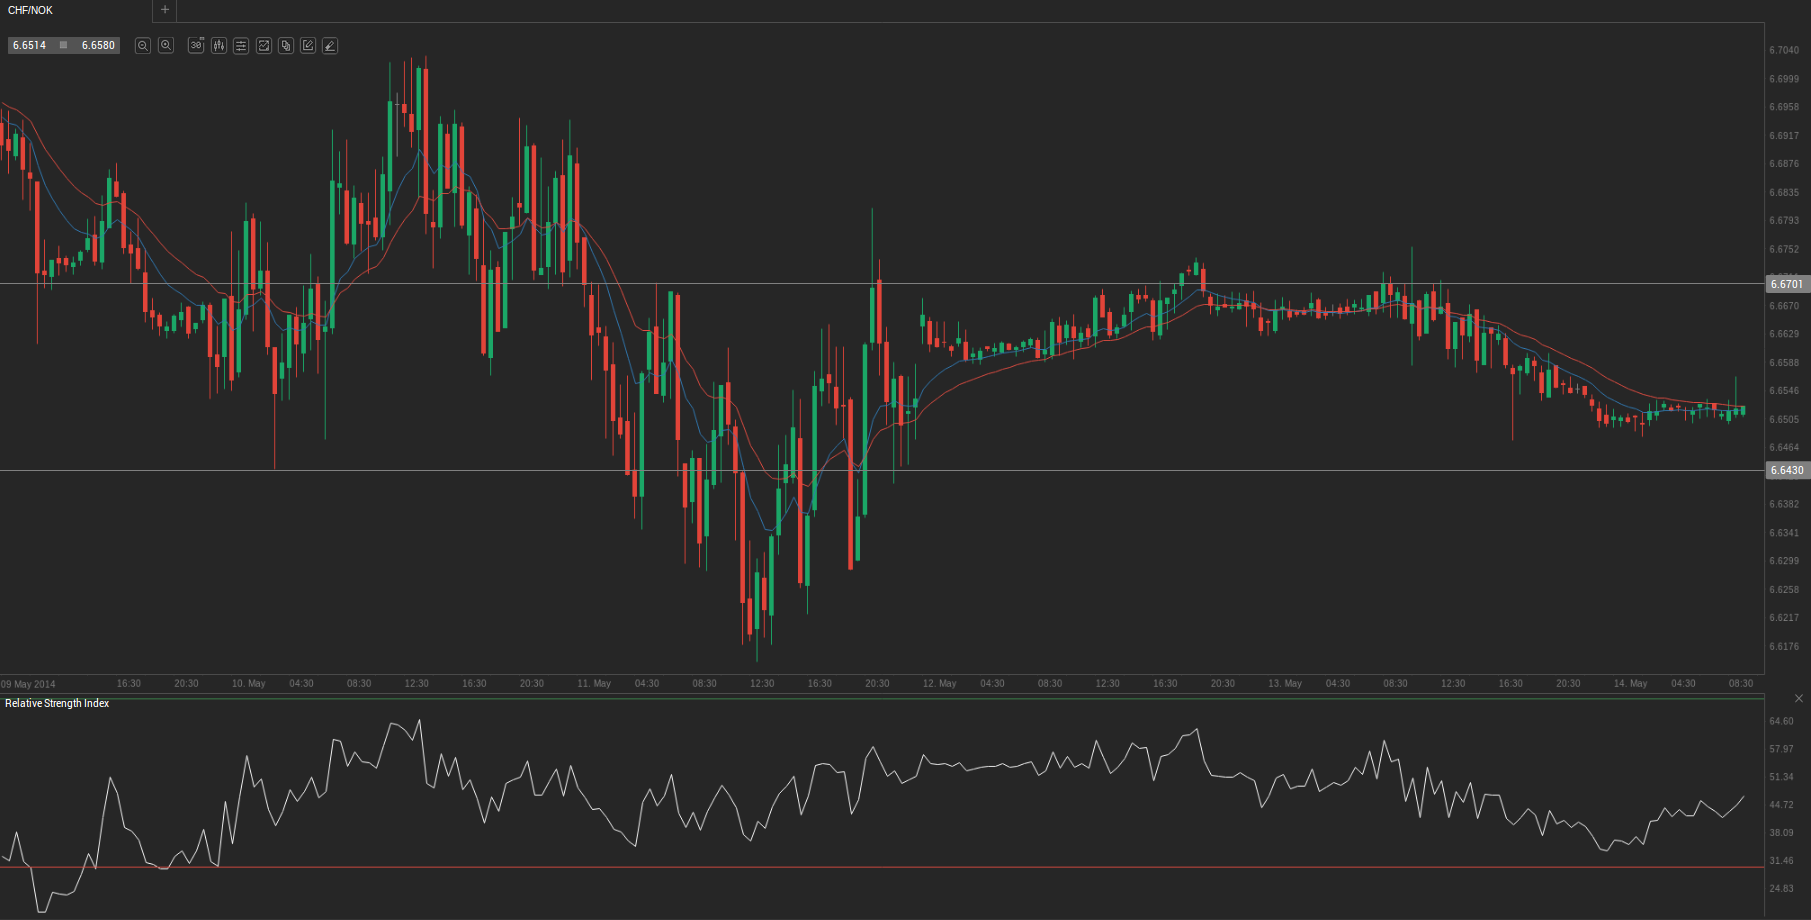Image resolution: width=1811 pixels, height=920 pixels.
Task: Select the 6.6430 horizontal level label
Action: coord(1788,470)
